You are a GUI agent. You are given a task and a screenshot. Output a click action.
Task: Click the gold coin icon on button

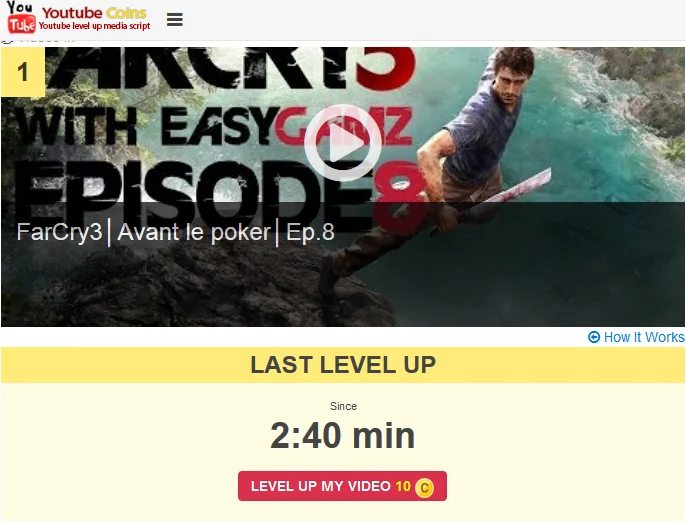[x=424, y=487]
